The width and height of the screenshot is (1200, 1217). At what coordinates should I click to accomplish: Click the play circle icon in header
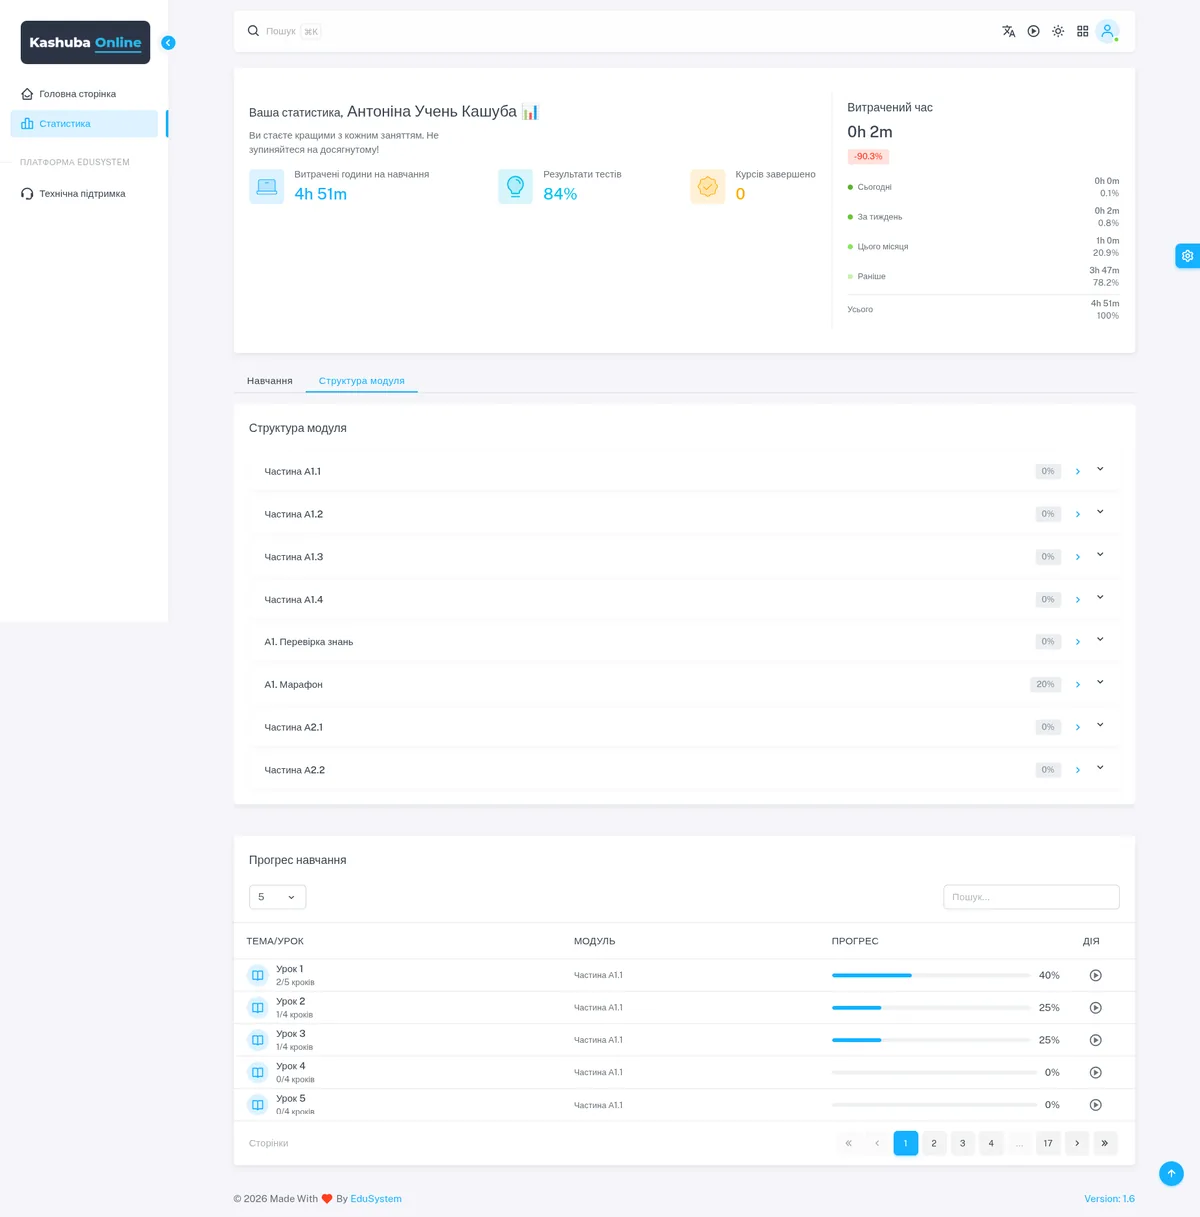tap(1033, 31)
